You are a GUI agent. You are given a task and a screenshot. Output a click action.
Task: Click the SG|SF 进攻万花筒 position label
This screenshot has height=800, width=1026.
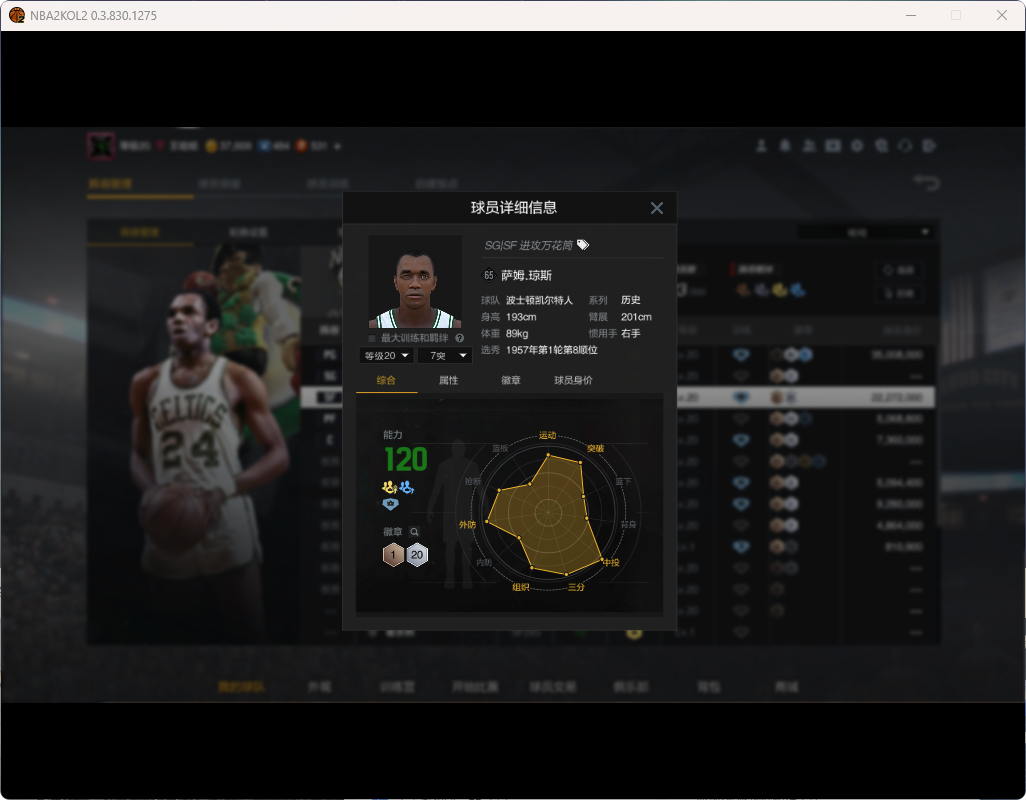pos(528,245)
